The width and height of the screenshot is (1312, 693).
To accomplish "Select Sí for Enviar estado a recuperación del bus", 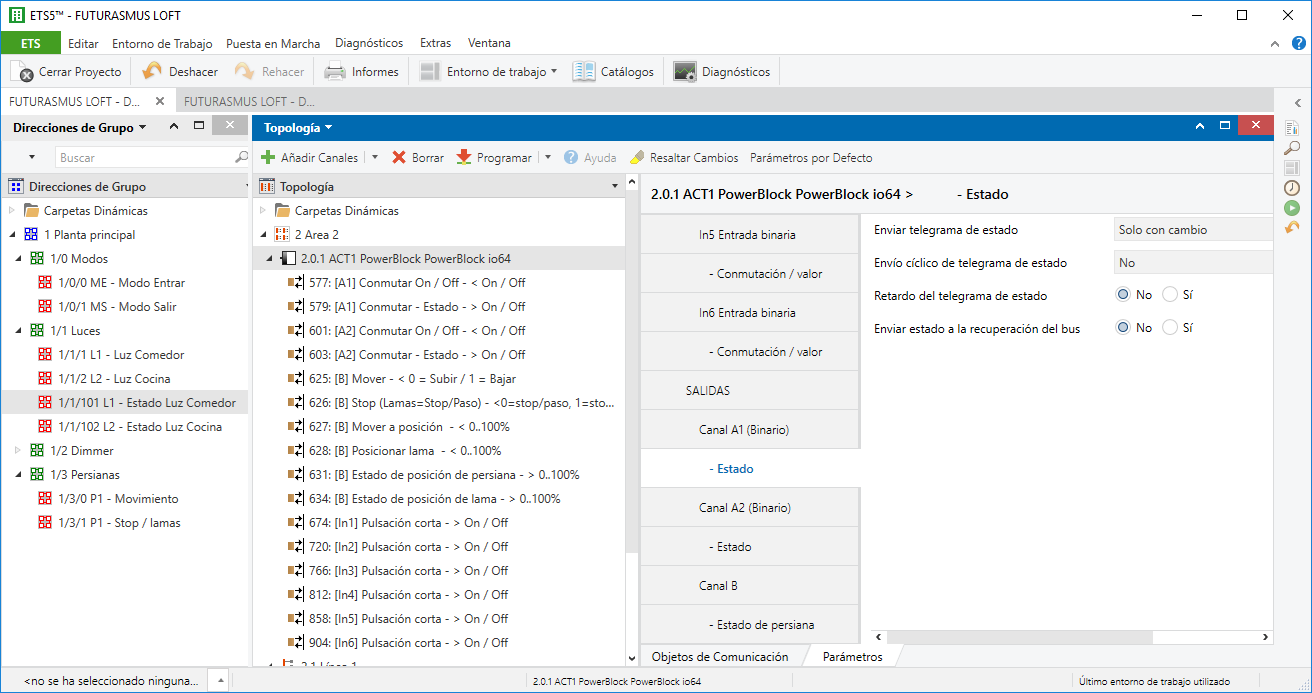I will pyautogui.click(x=1170, y=328).
